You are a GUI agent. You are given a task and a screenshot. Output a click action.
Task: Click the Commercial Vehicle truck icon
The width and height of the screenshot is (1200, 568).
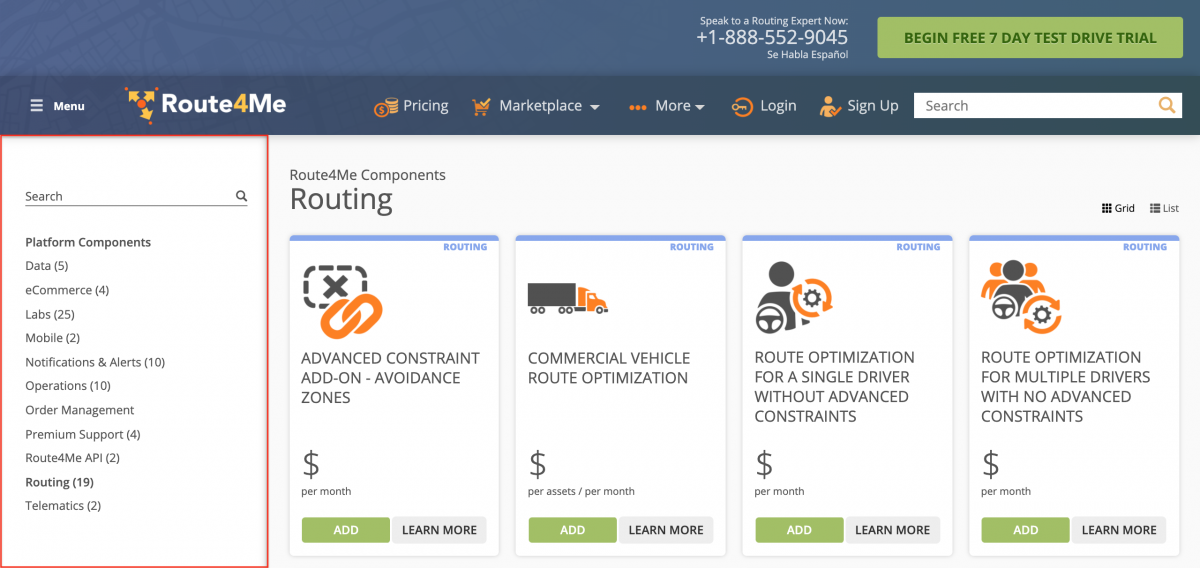[567, 298]
